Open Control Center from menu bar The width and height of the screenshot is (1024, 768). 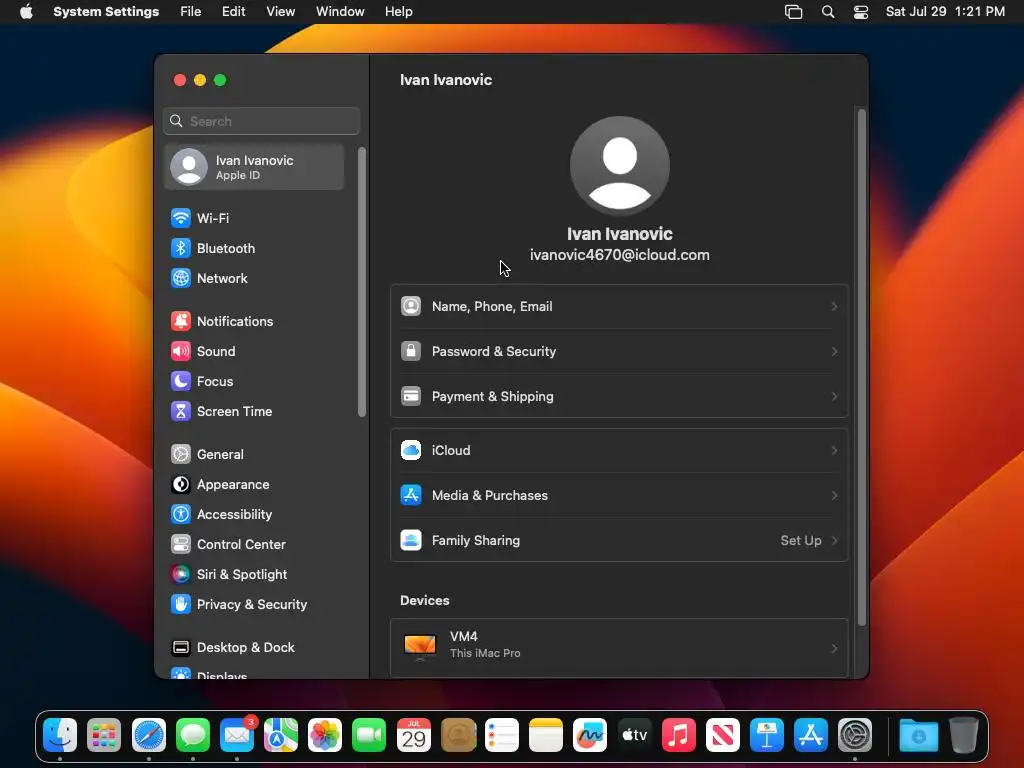click(861, 12)
